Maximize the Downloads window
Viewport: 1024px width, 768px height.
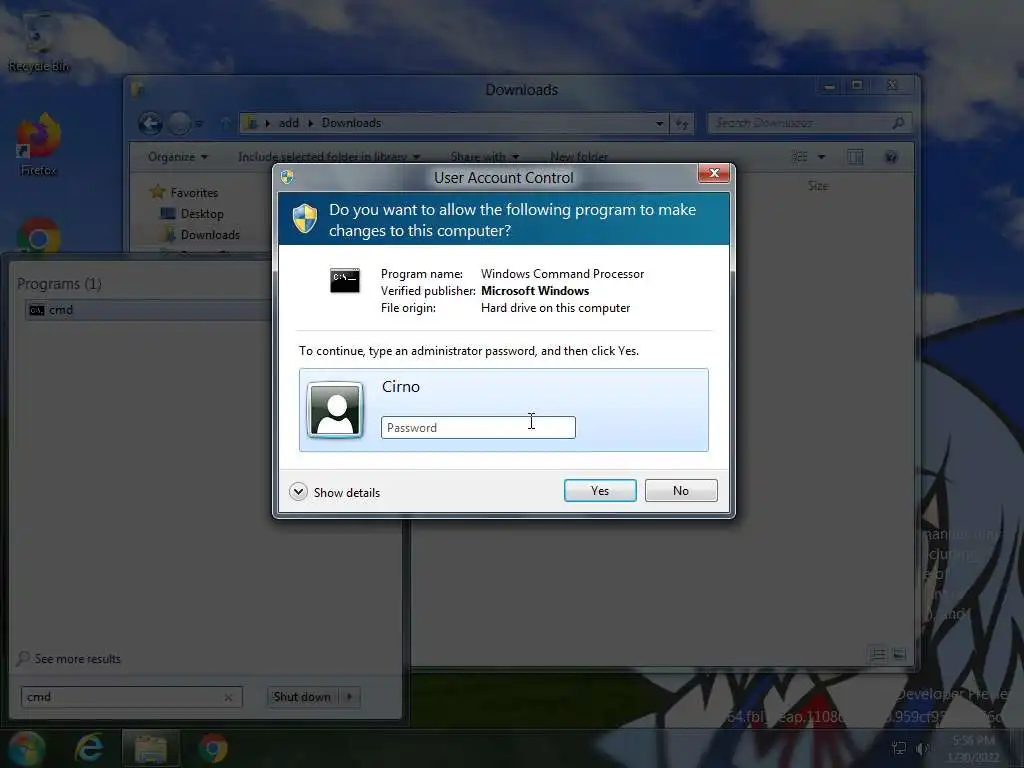[x=857, y=86]
